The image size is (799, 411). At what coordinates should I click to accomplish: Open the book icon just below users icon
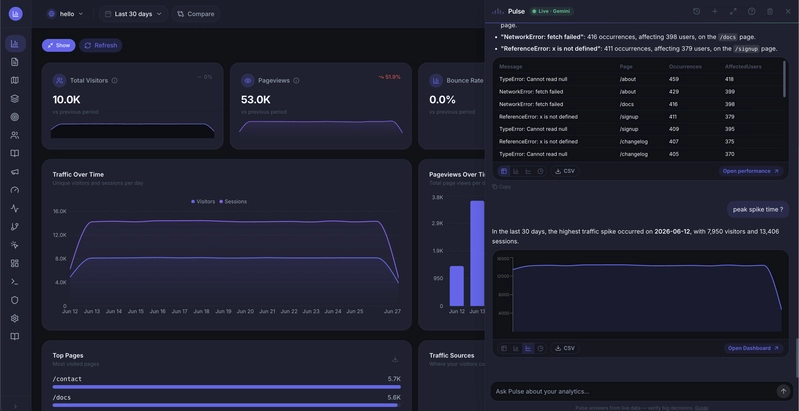coord(15,153)
